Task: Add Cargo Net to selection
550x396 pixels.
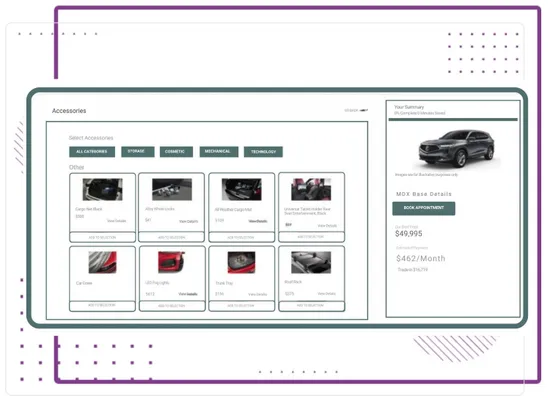Action: tap(102, 237)
